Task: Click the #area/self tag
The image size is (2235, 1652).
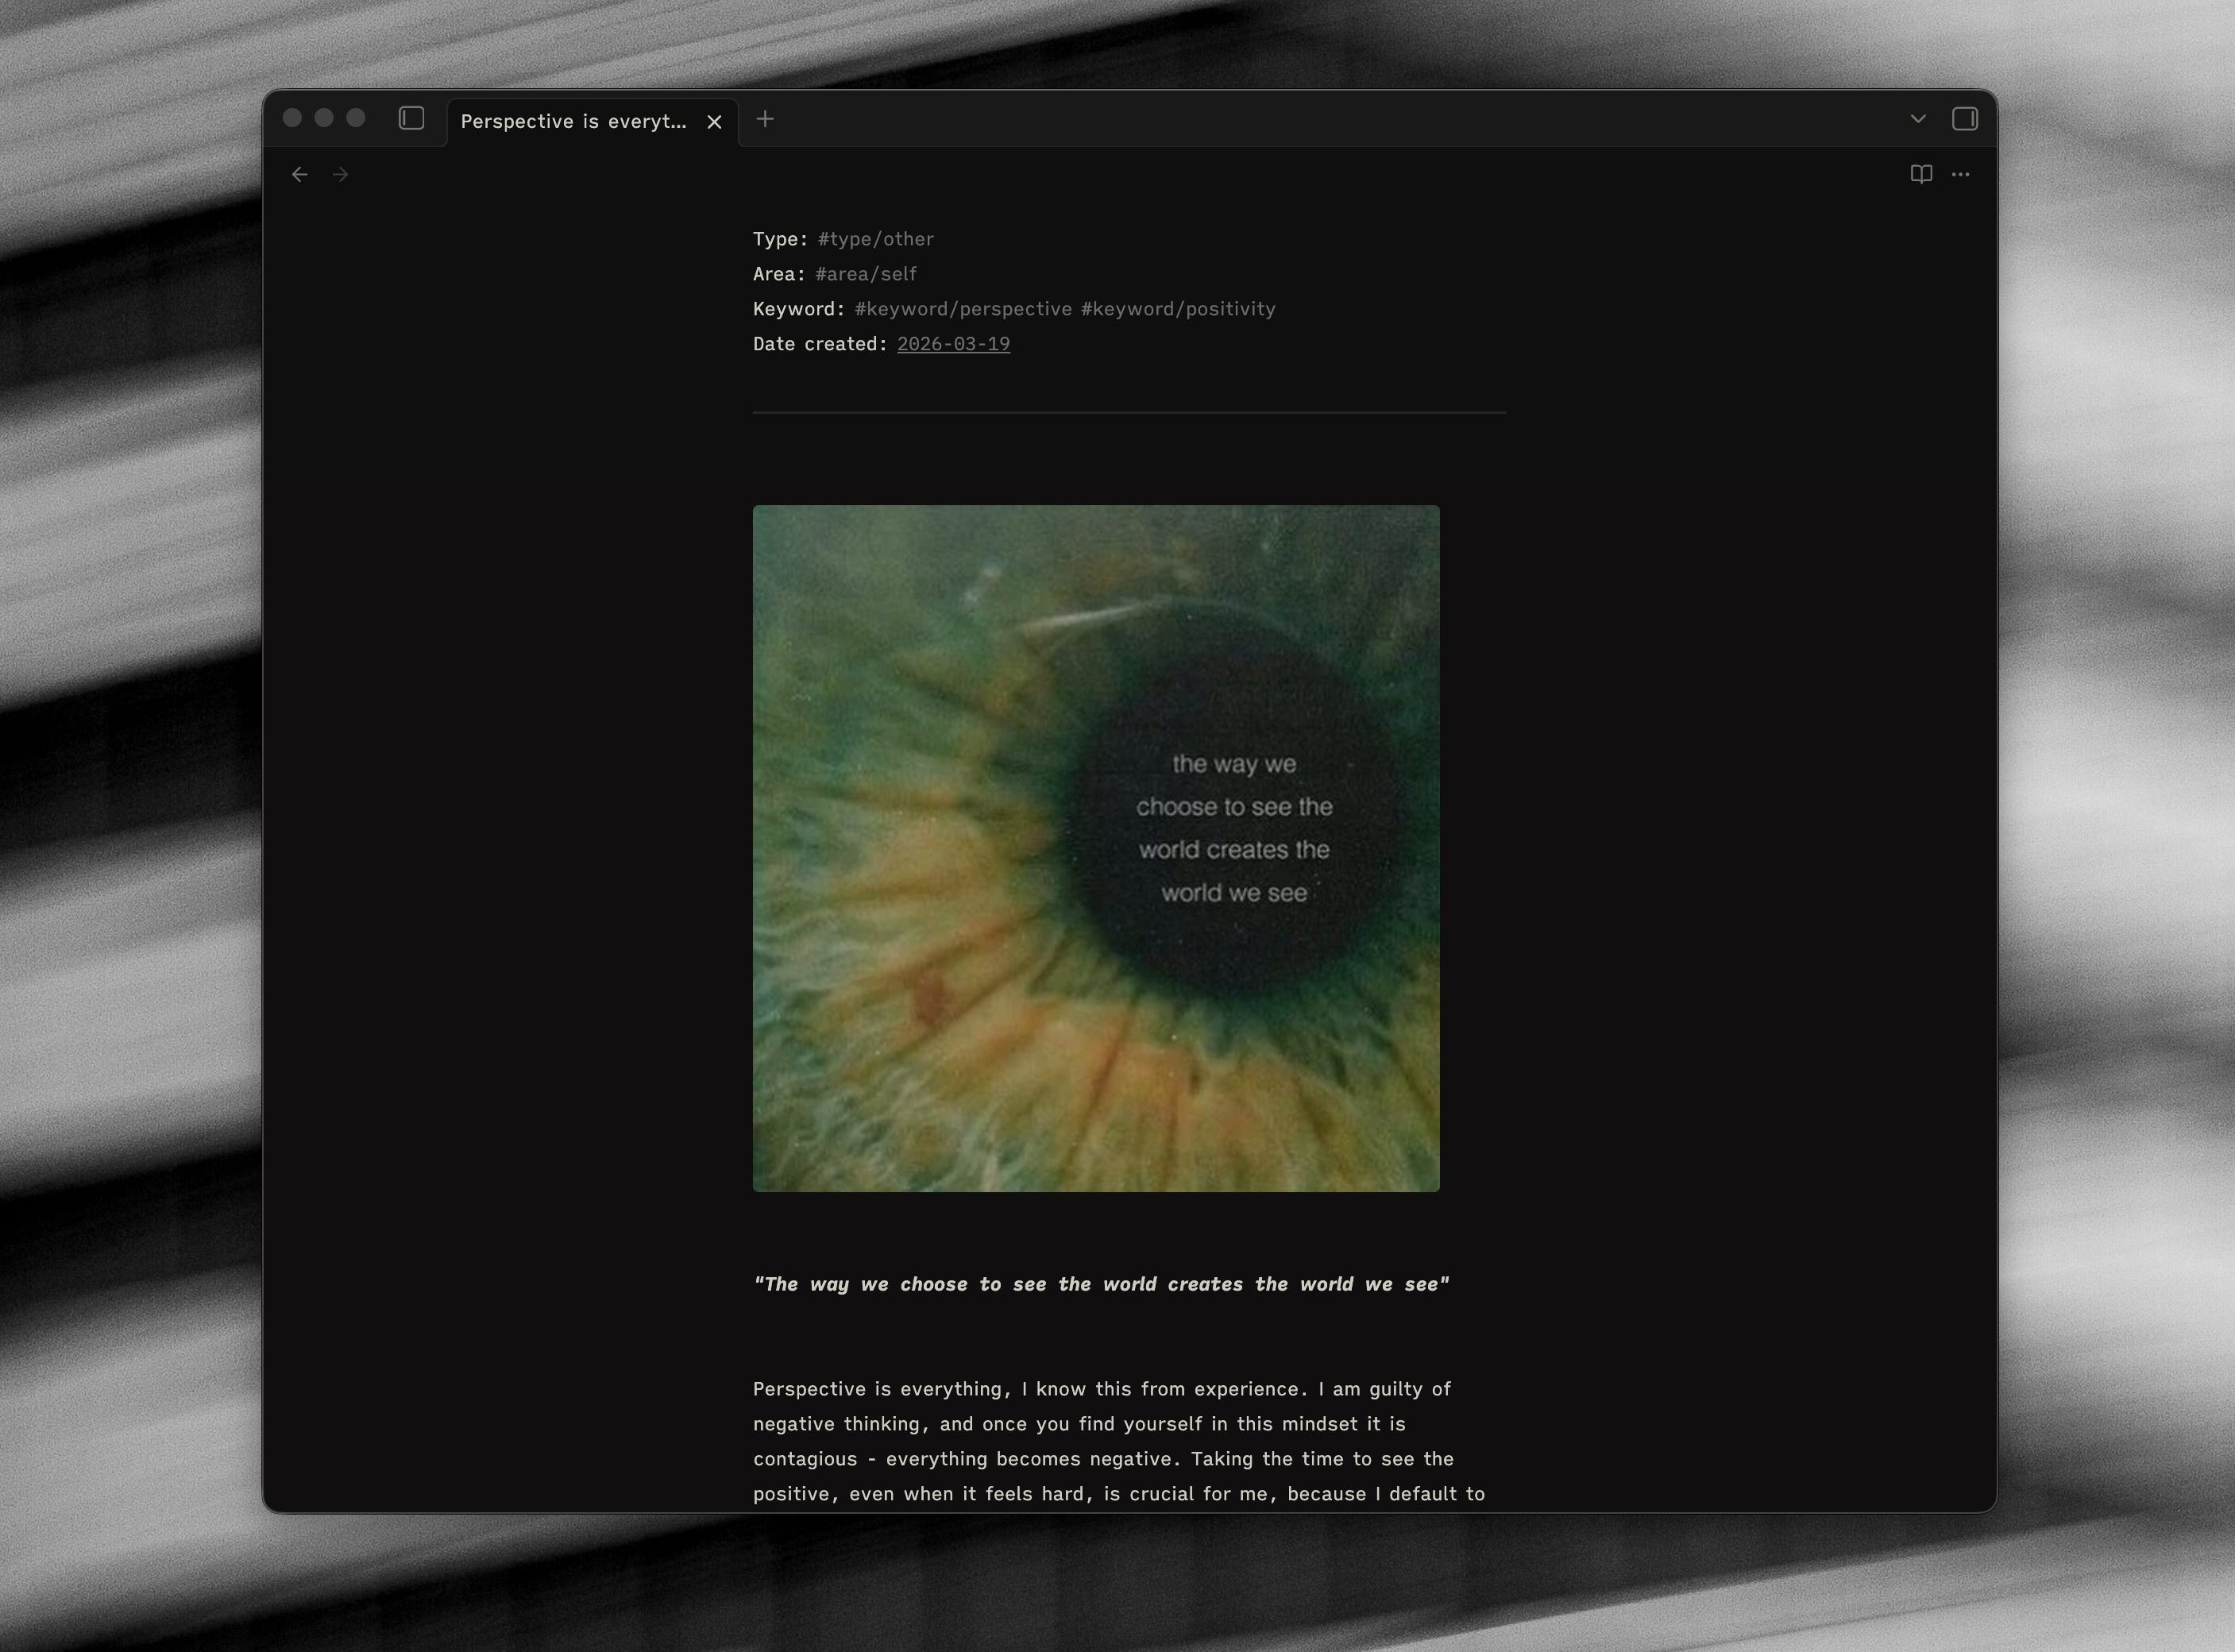Action: tap(865, 274)
